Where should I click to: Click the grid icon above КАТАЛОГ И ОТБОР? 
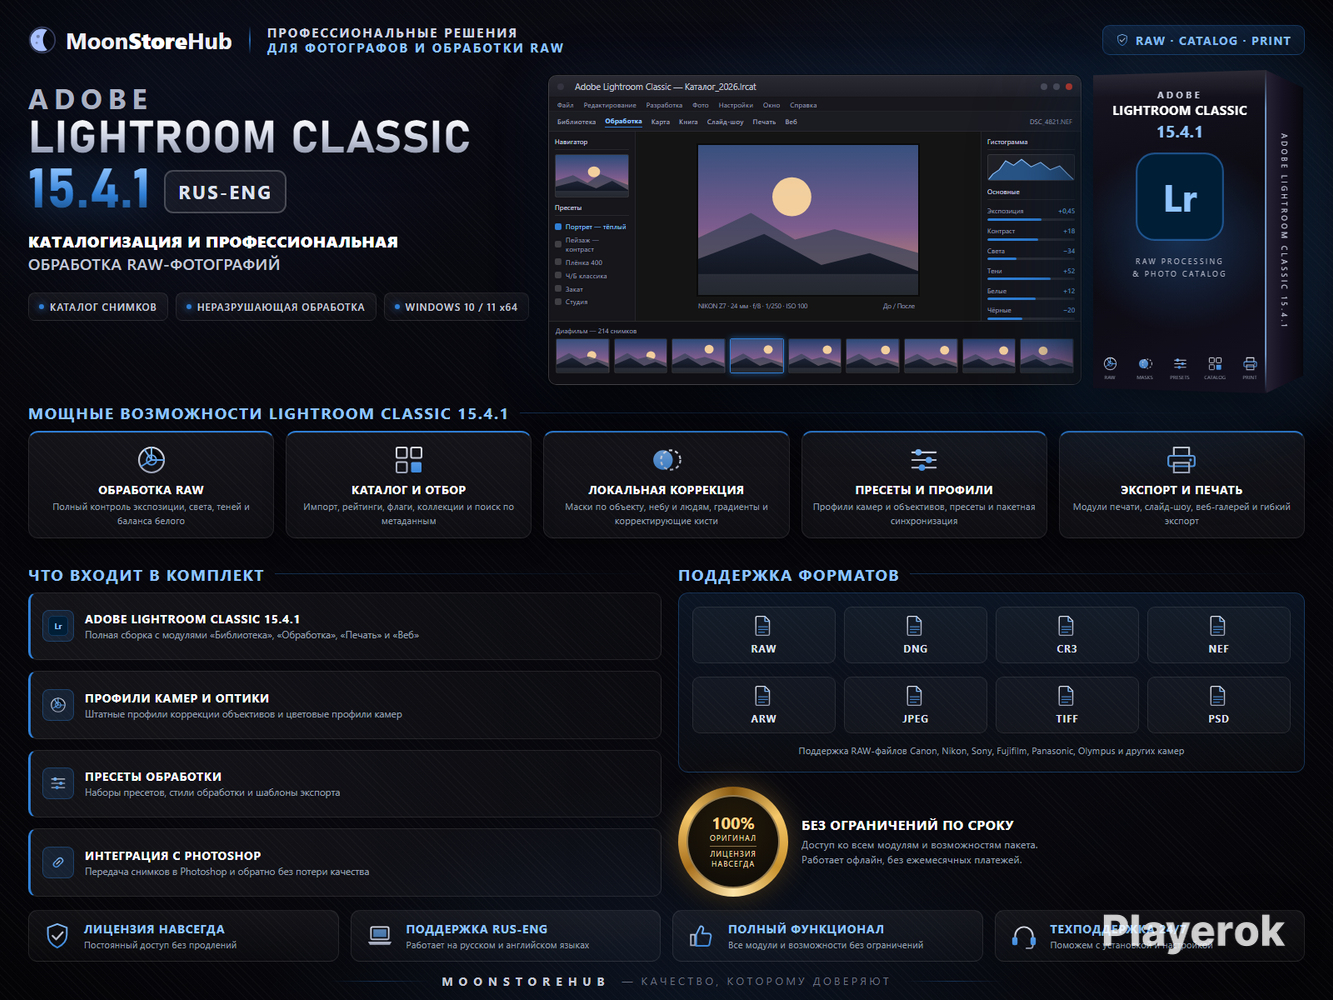pos(409,459)
